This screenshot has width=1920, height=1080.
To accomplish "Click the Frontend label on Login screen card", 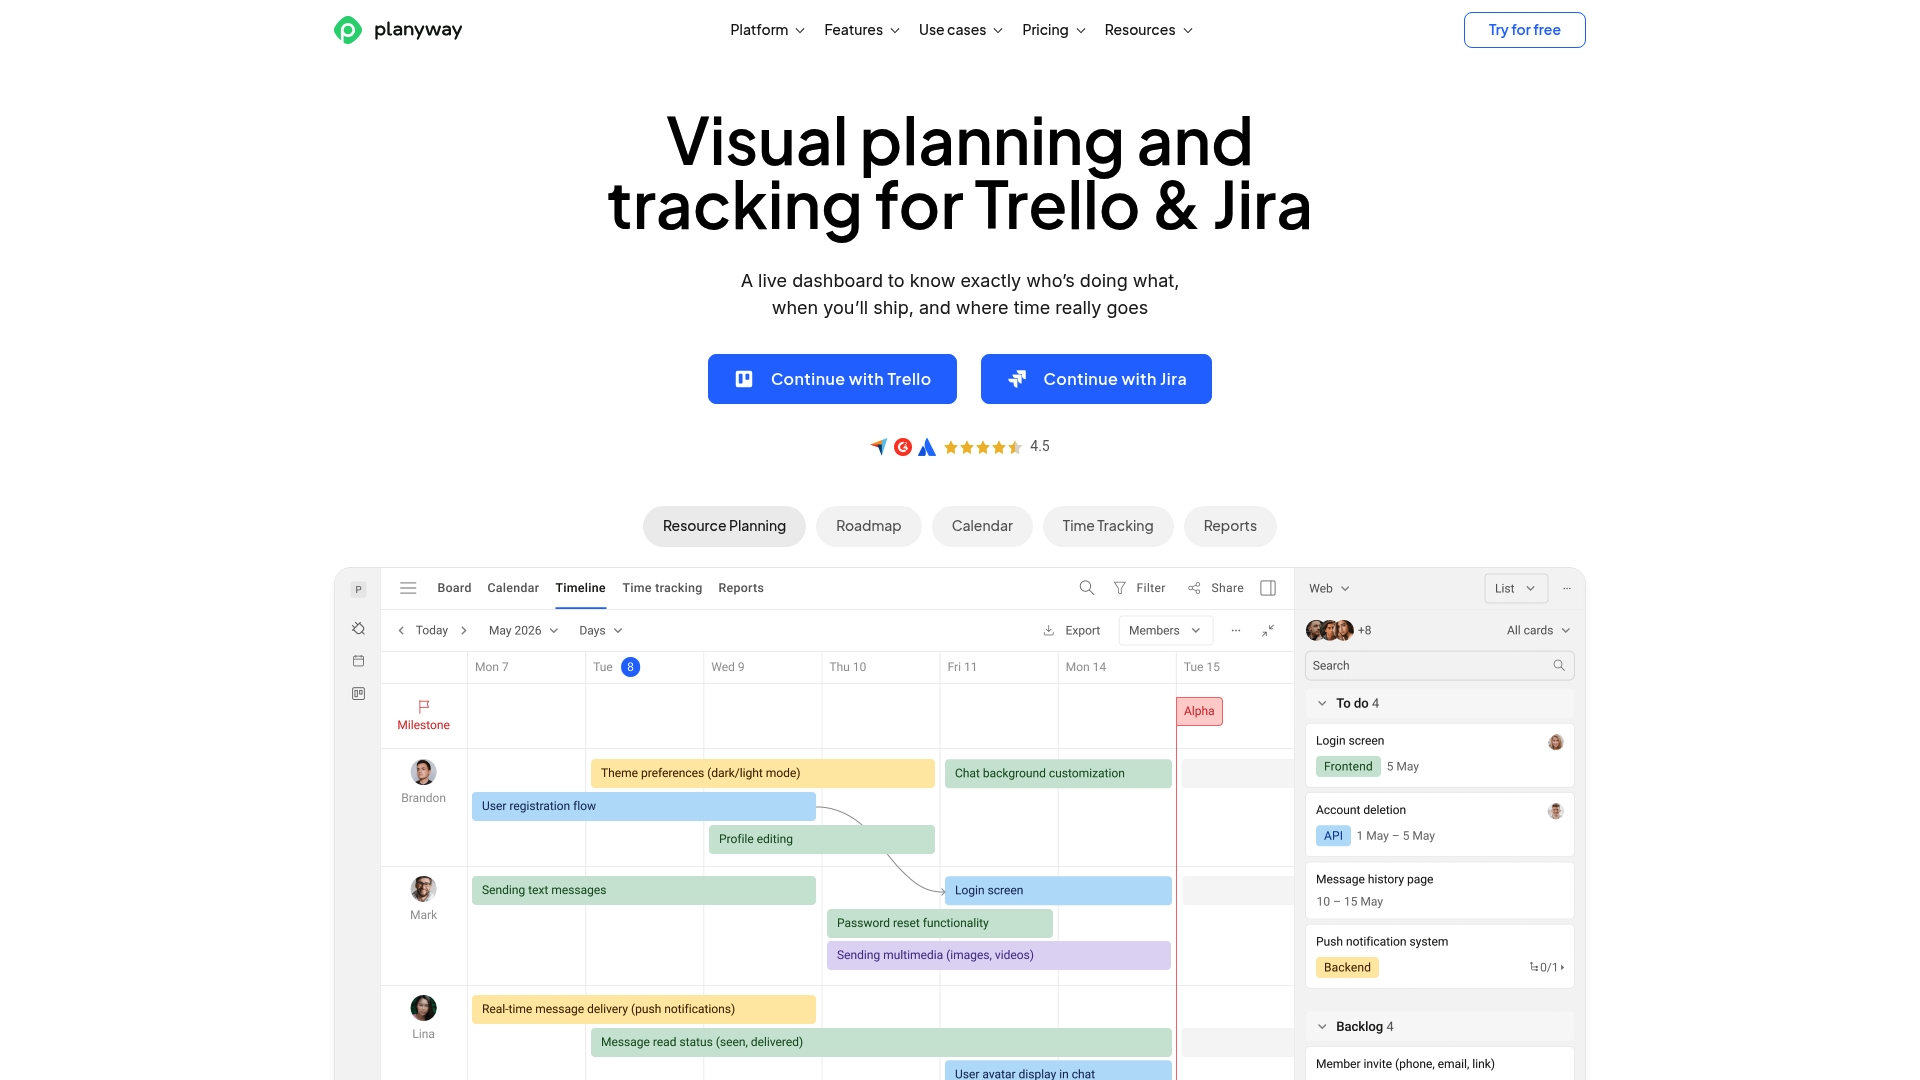I will pyautogui.click(x=1348, y=767).
